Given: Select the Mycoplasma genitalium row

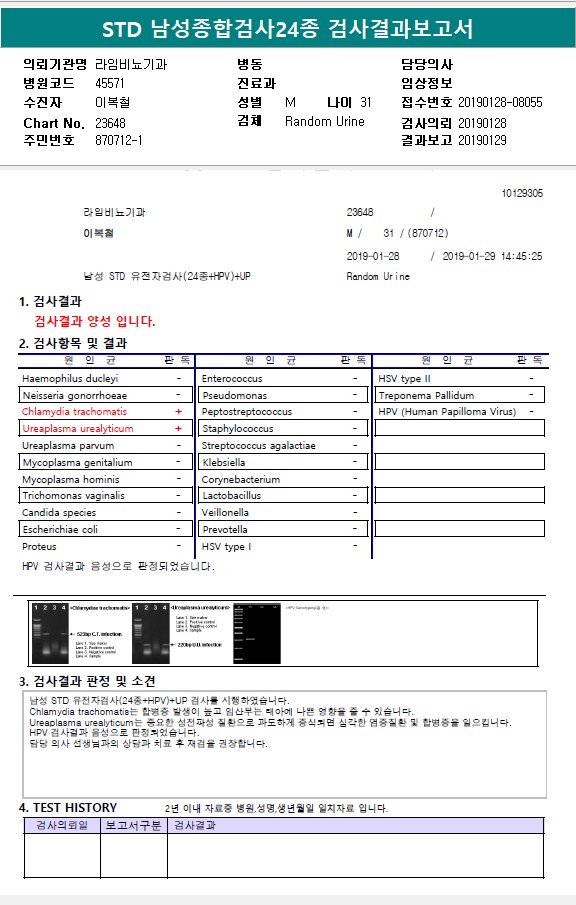Looking at the screenshot, I should pos(106,462).
